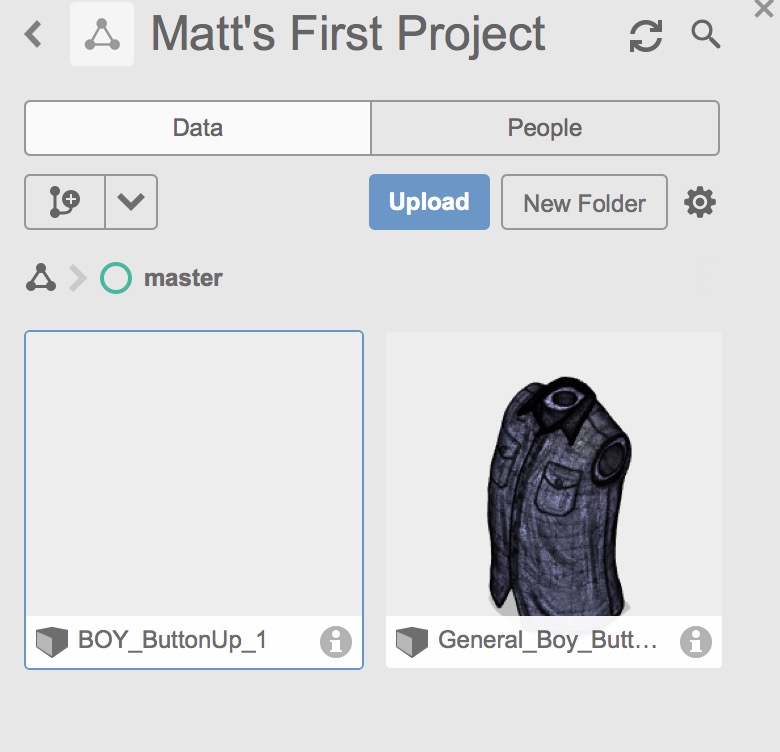Select the green master branch circle
Screen dimensions: 780x752
coord(116,278)
